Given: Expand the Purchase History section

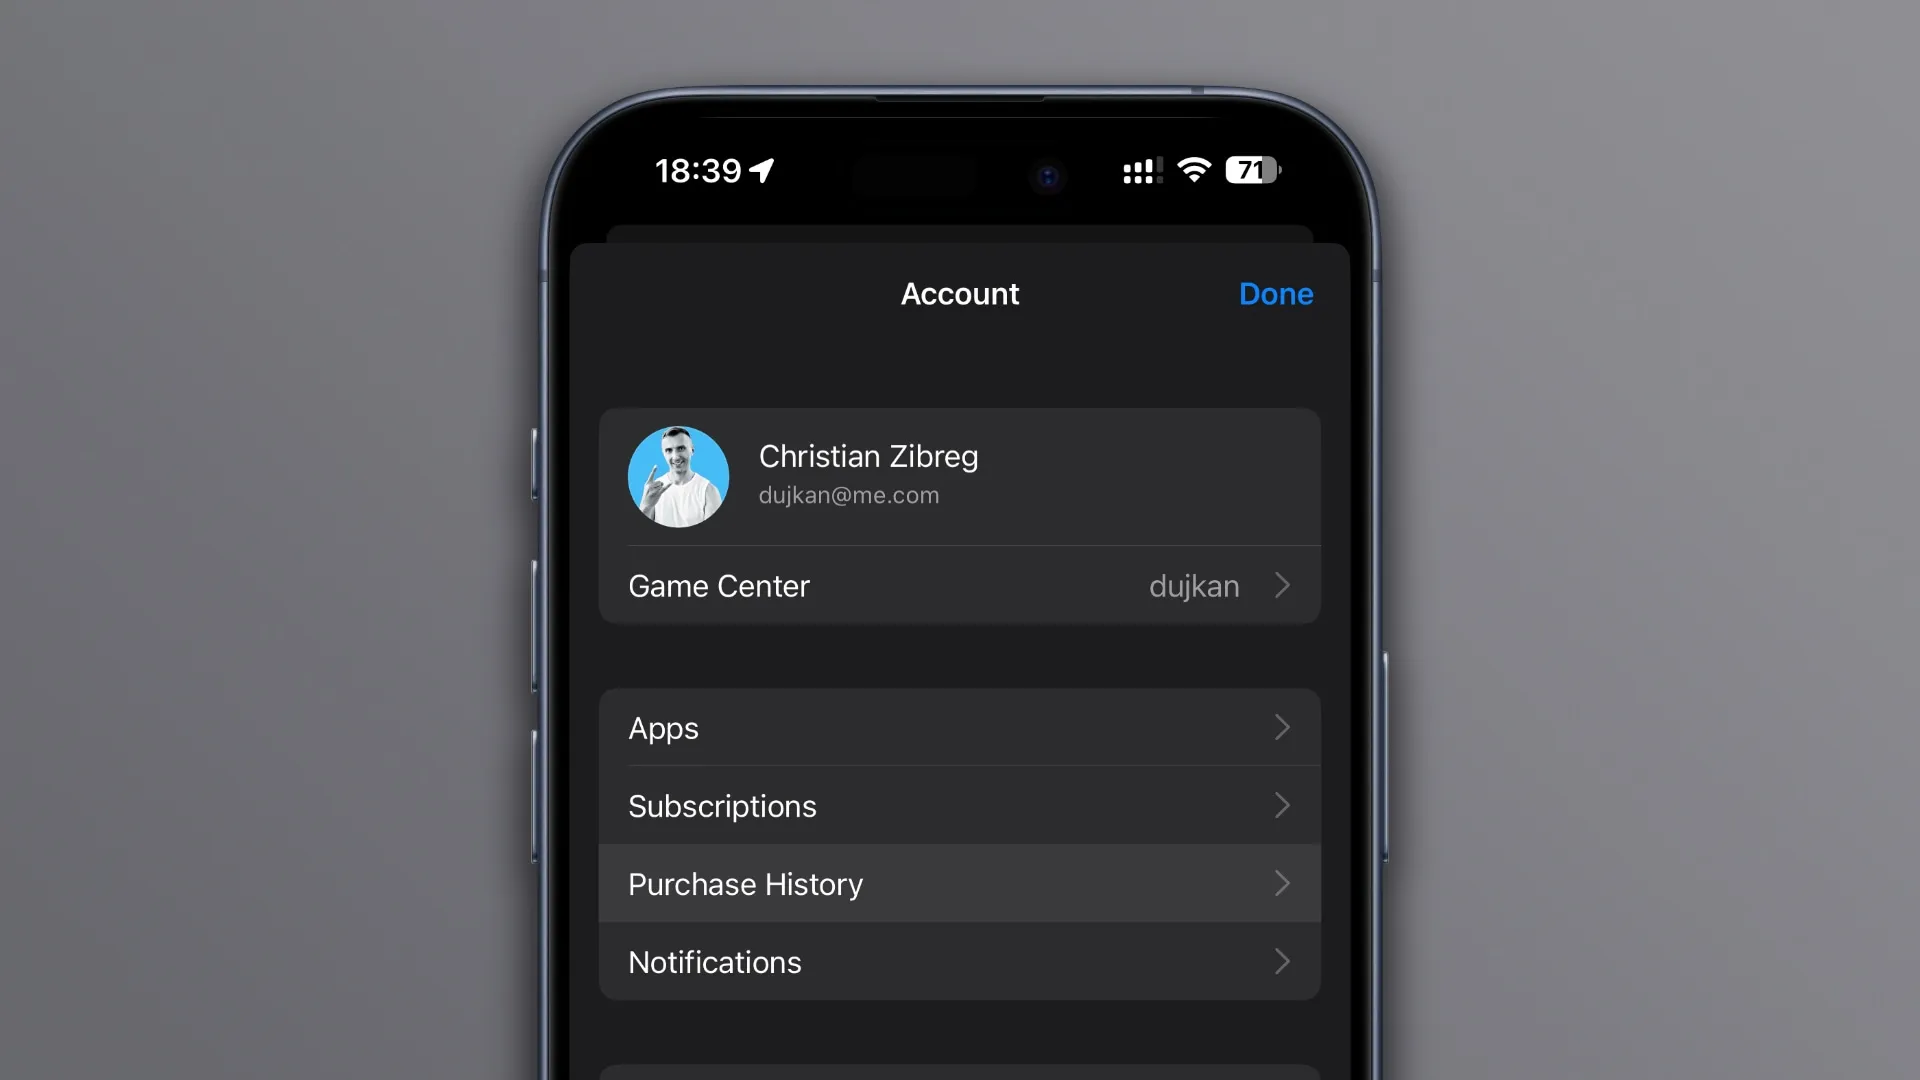Looking at the screenshot, I should tap(959, 884).
